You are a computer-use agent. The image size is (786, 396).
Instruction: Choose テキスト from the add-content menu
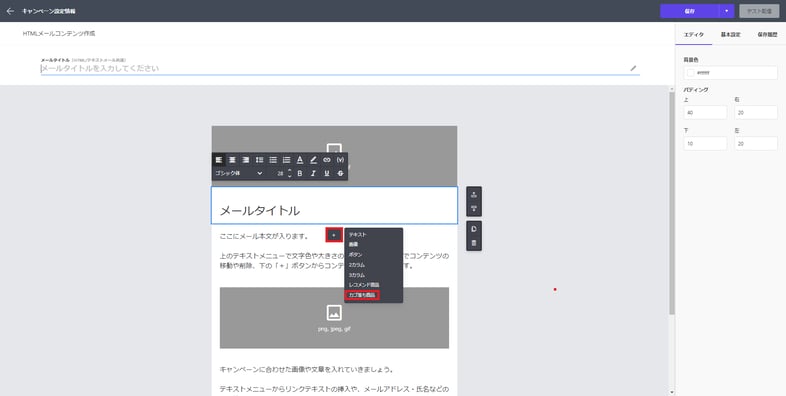(x=357, y=235)
